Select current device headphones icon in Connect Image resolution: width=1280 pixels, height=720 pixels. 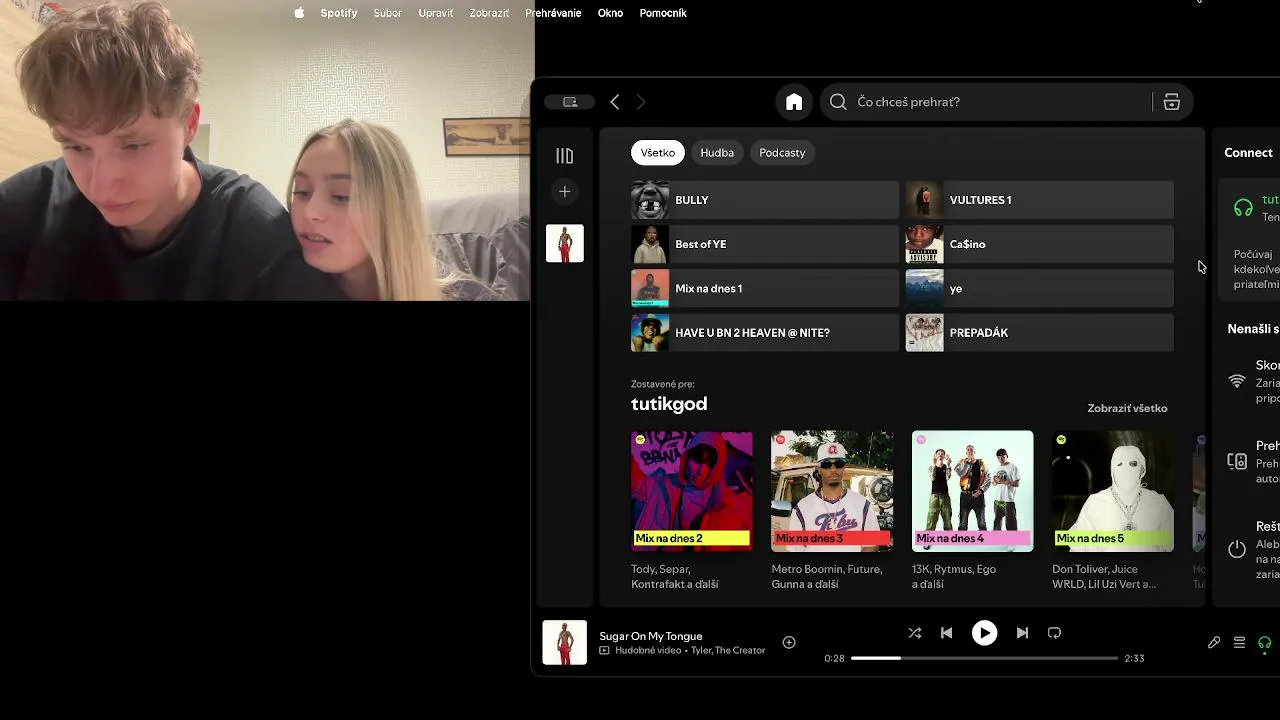tap(1243, 208)
